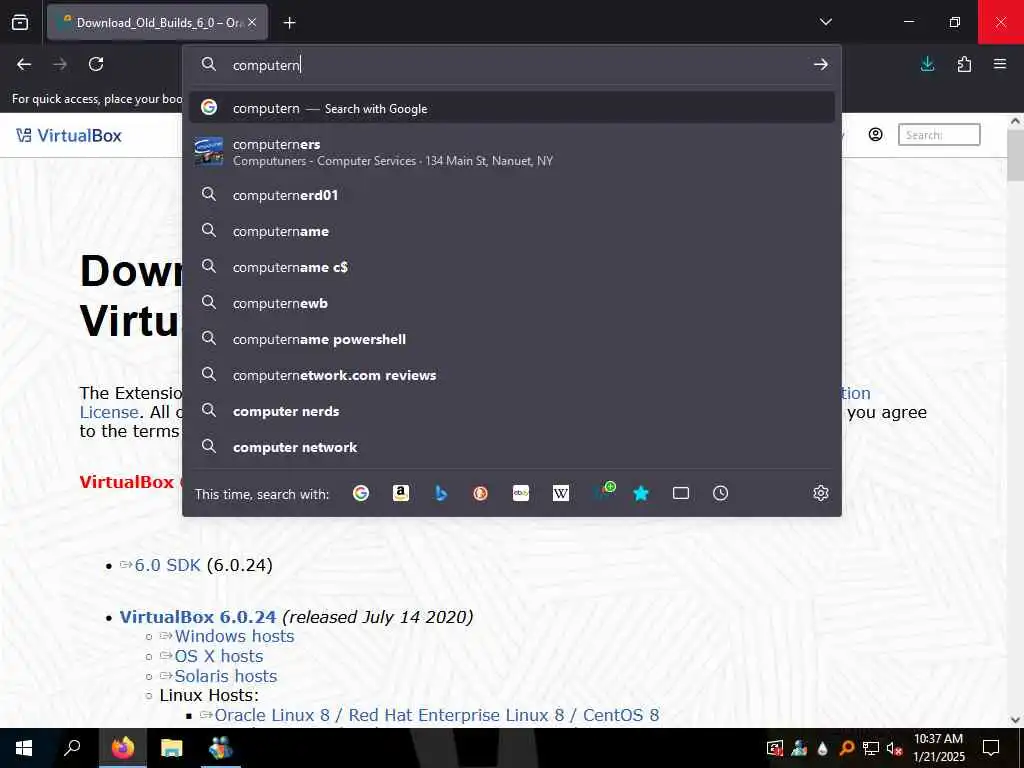This screenshot has width=1024, height=768.
Task: Open the network tray icon
Action: [x=871, y=748]
